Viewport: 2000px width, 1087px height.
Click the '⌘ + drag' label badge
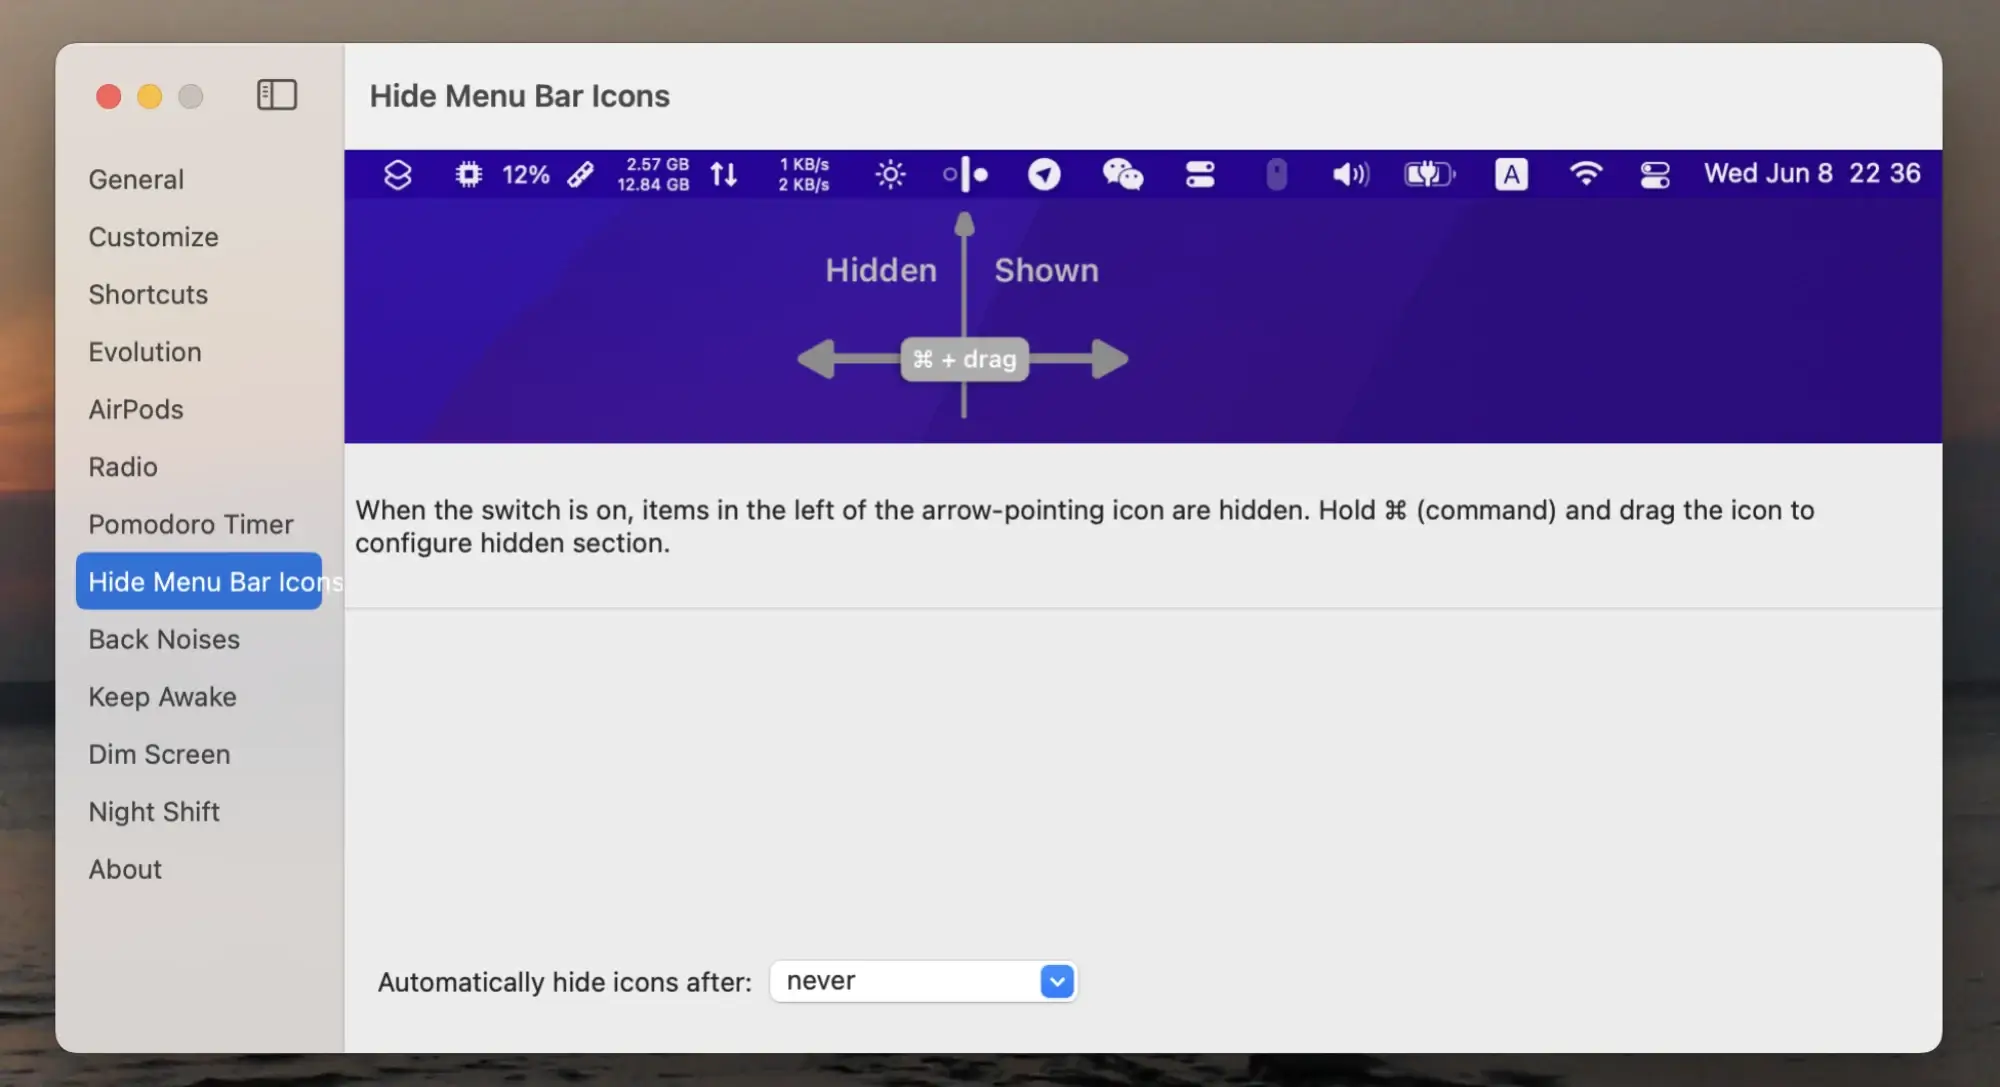click(964, 359)
